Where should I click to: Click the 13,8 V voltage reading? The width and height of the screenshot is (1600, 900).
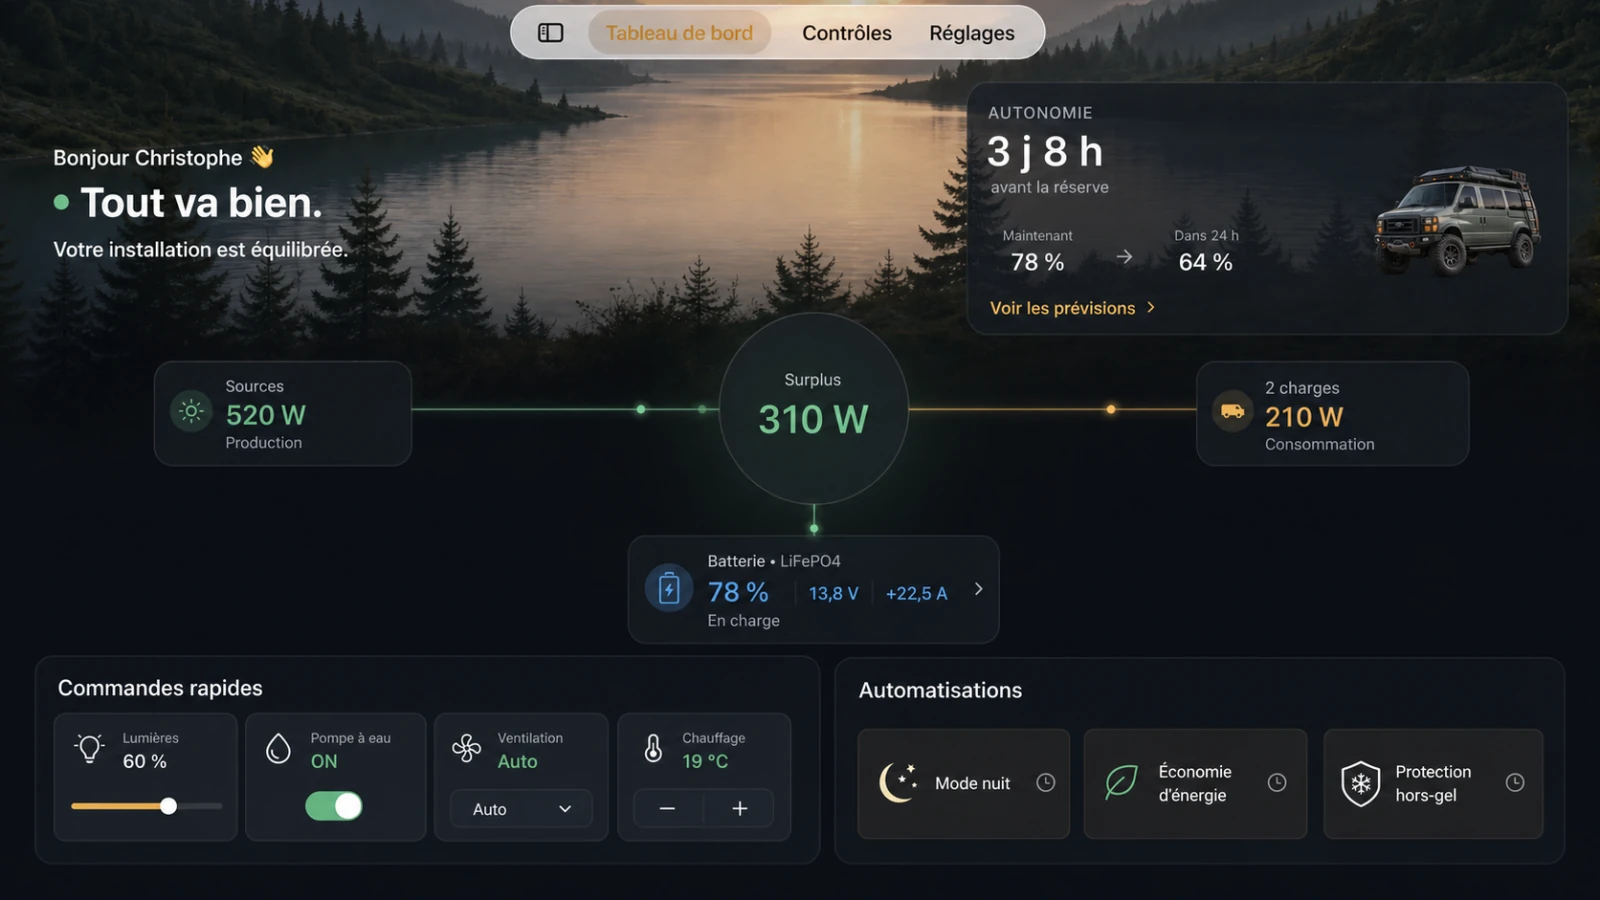(x=834, y=593)
